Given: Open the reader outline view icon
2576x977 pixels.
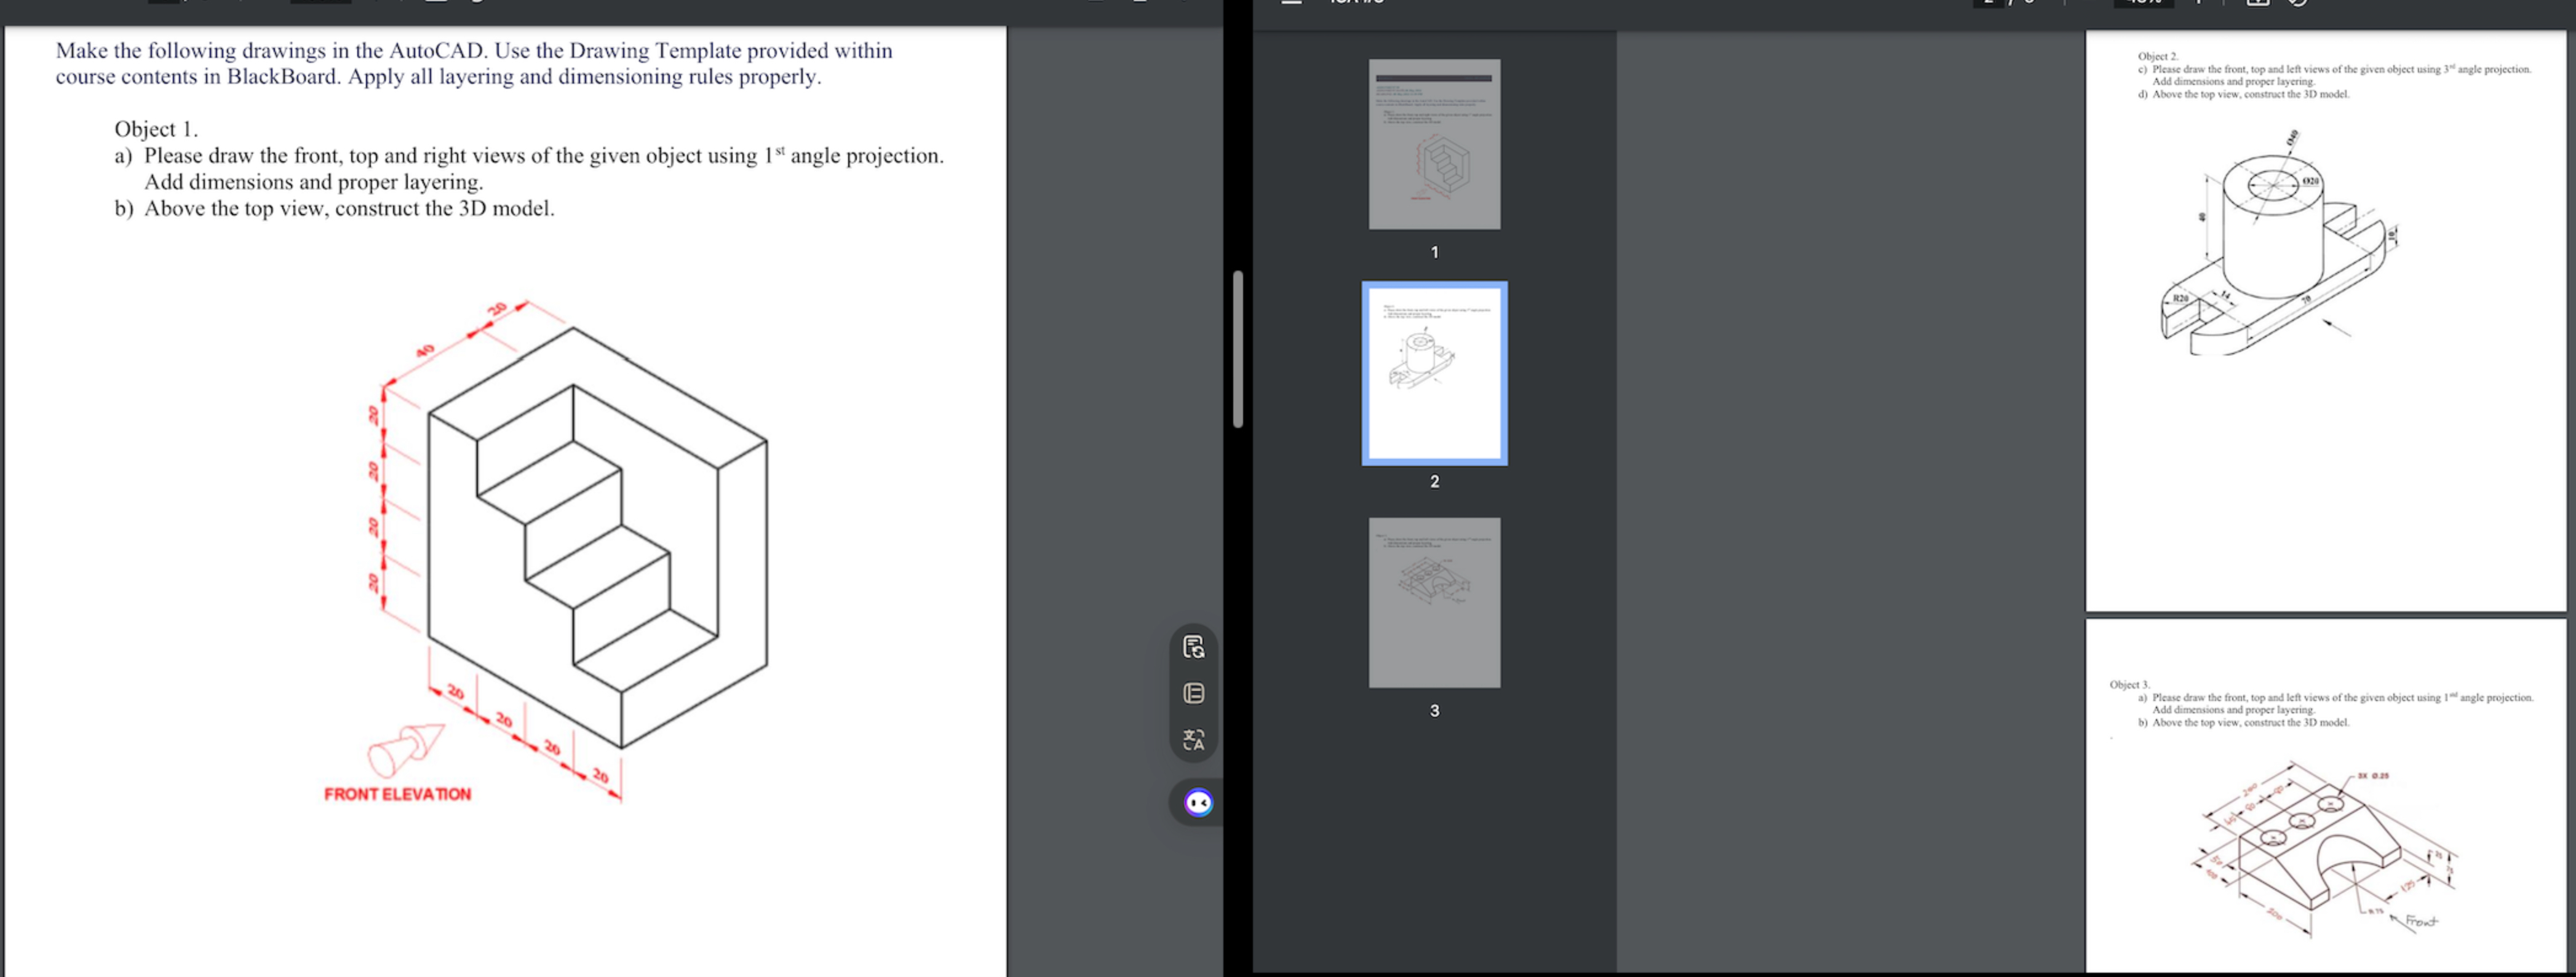Looking at the screenshot, I should [x=1193, y=693].
